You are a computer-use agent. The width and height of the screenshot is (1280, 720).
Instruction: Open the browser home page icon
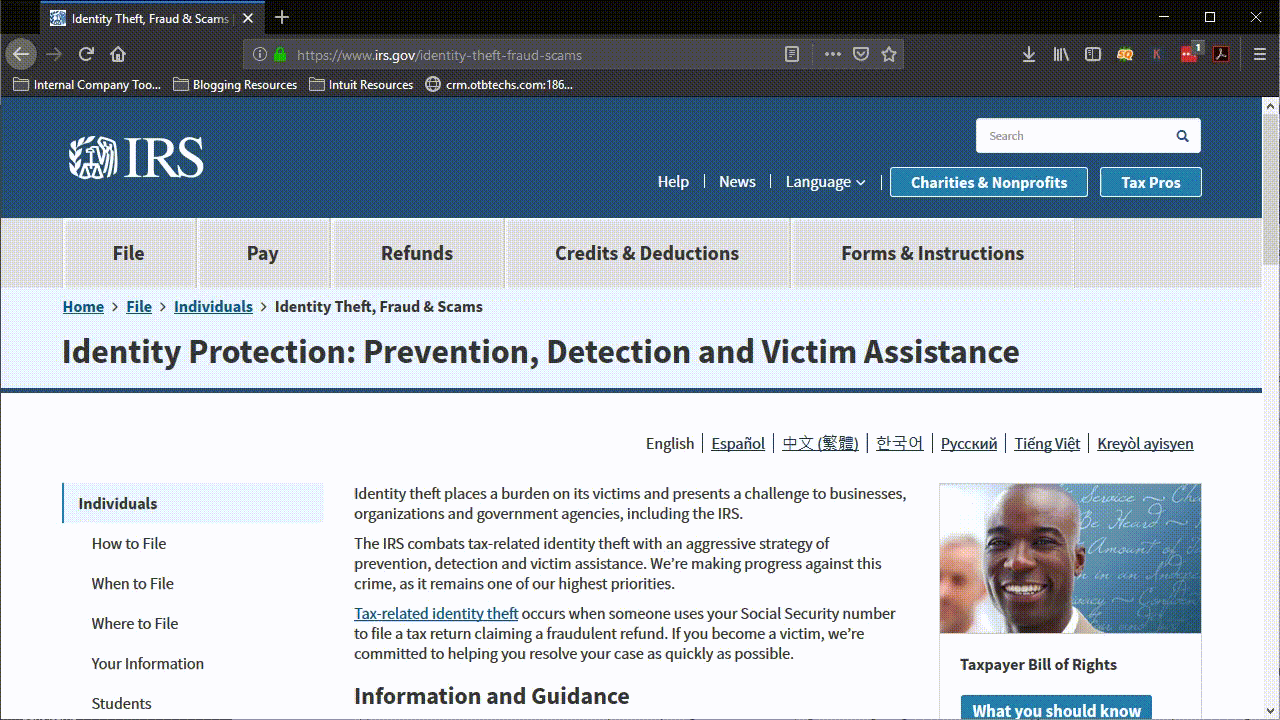click(118, 54)
